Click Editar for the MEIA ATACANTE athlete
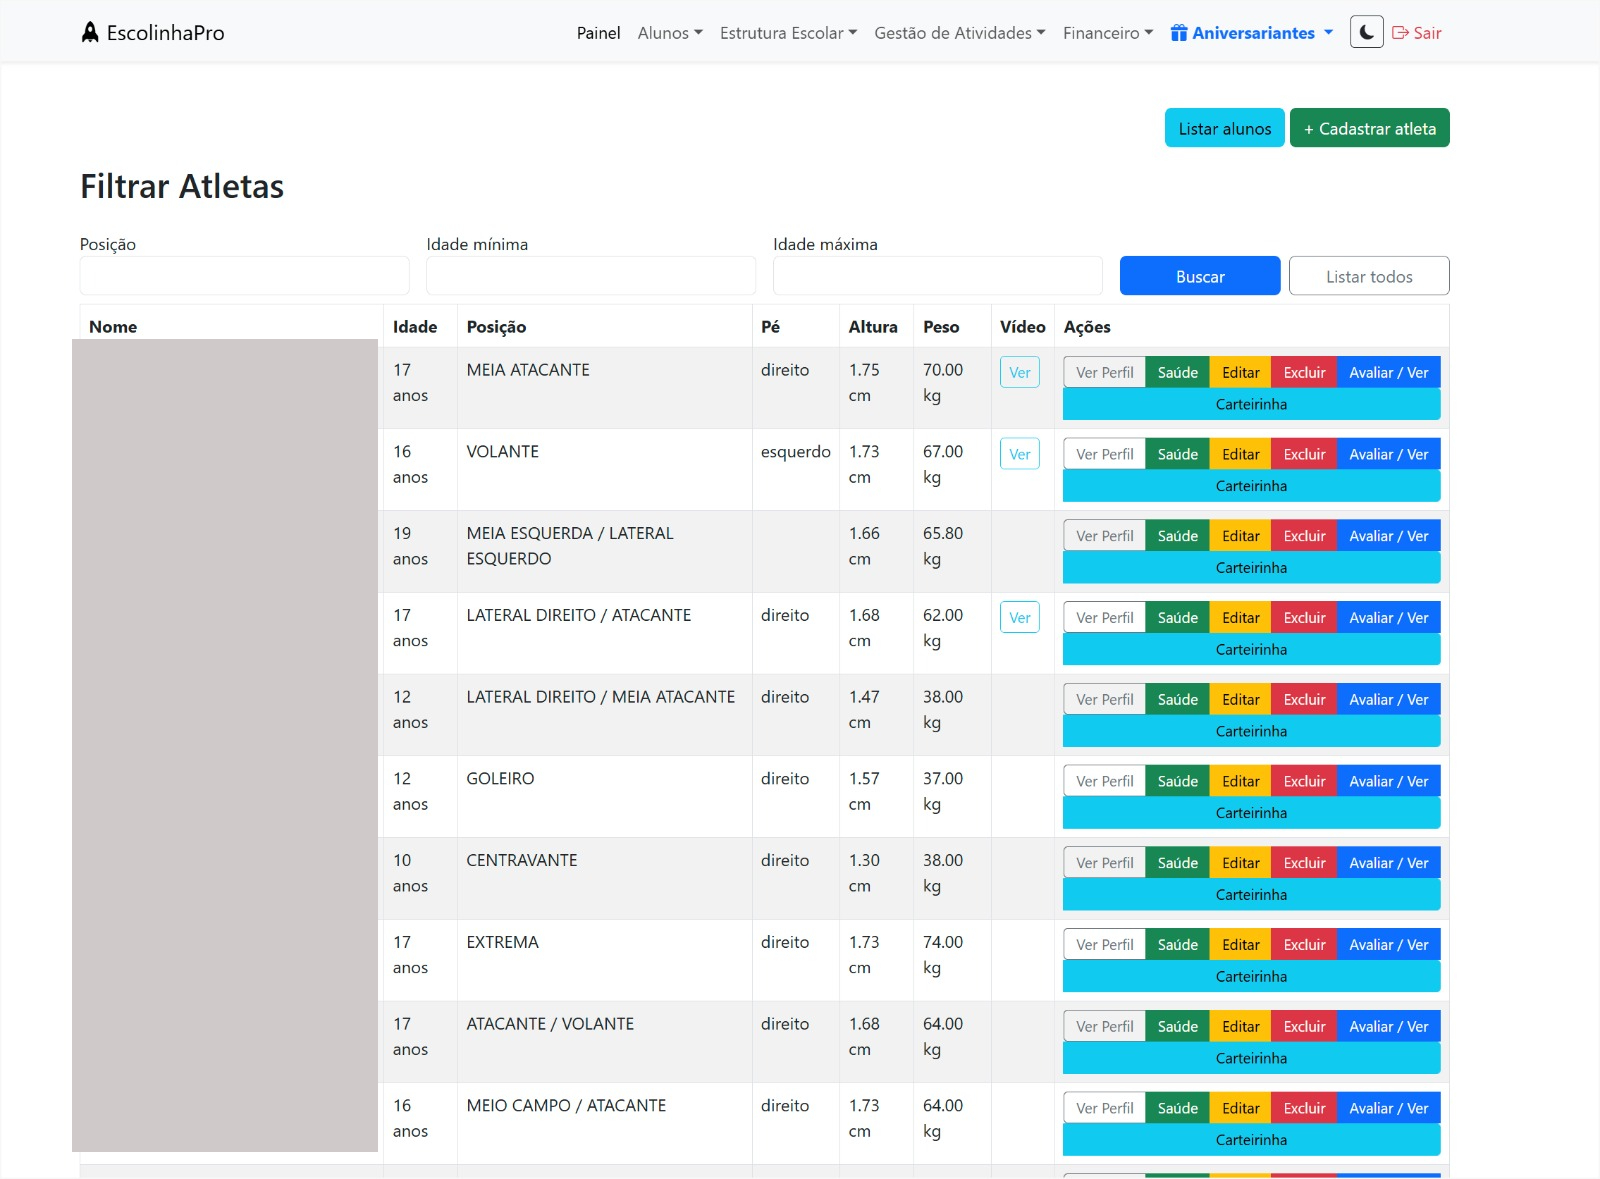 1240,372
